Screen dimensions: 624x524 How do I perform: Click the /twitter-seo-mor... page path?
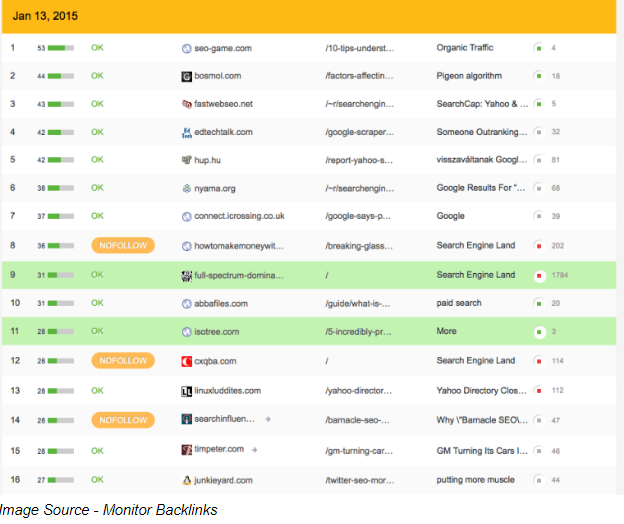pos(359,481)
